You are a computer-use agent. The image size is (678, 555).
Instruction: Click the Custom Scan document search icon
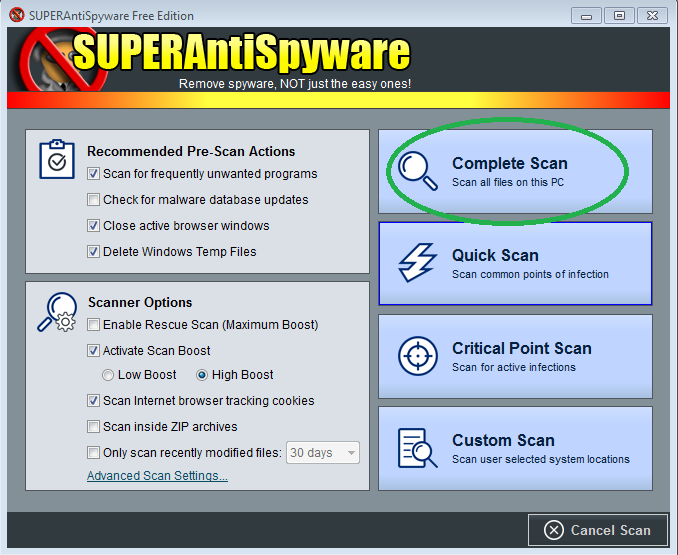tap(417, 448)
